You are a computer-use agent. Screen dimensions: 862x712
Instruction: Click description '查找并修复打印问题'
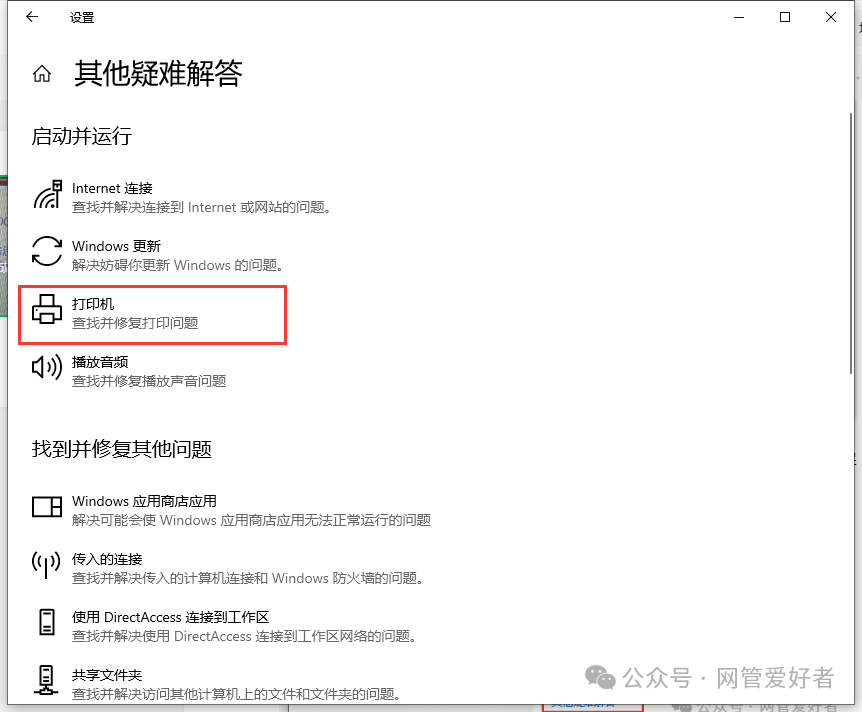(x=135, y=323)
